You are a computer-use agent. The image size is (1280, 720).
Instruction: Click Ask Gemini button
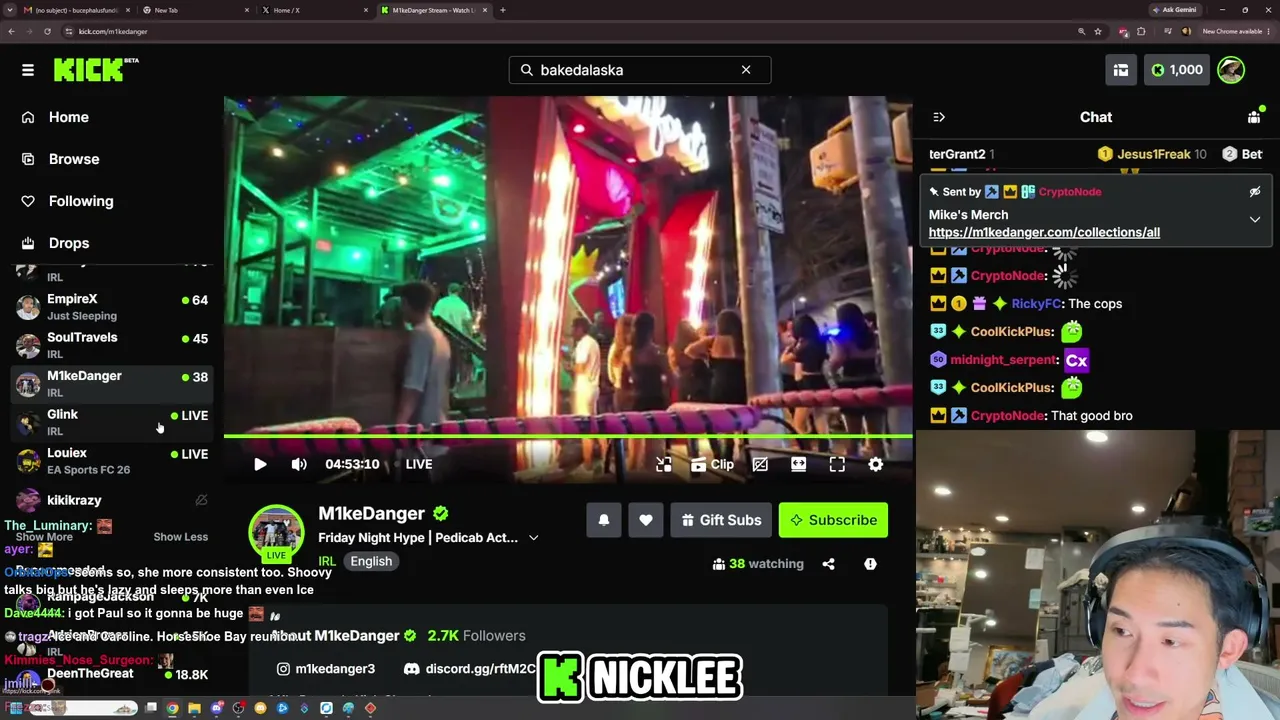(1174, 10)
